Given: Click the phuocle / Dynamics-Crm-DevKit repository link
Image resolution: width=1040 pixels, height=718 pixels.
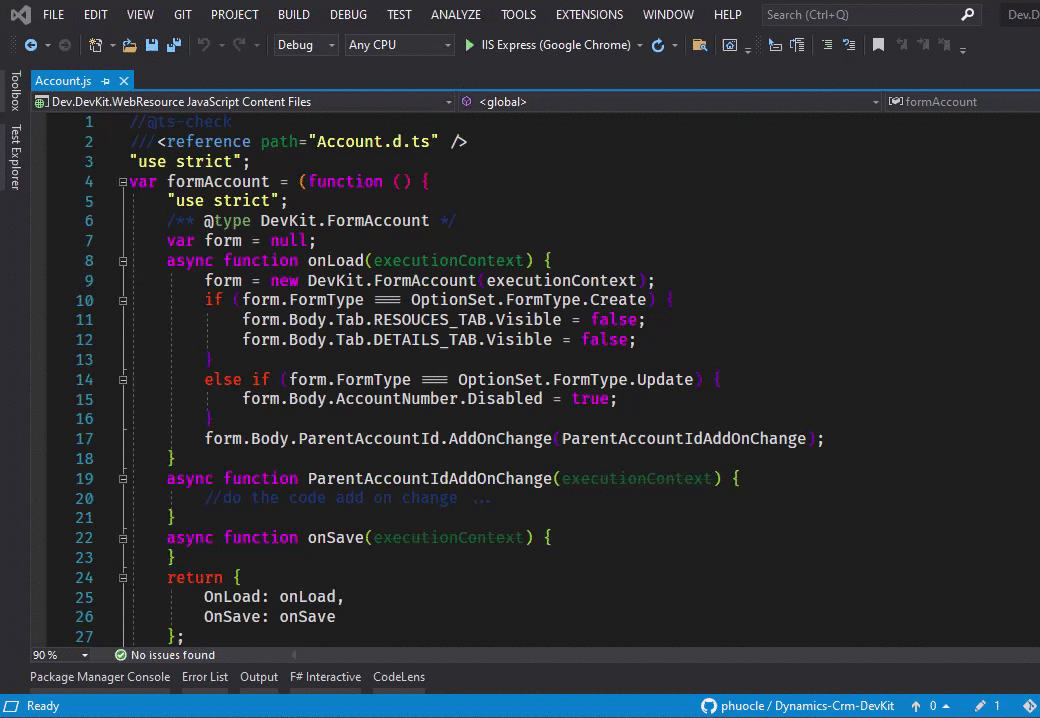Looking at the screenshot, I should pyautogui.click(x=807, y=706).
